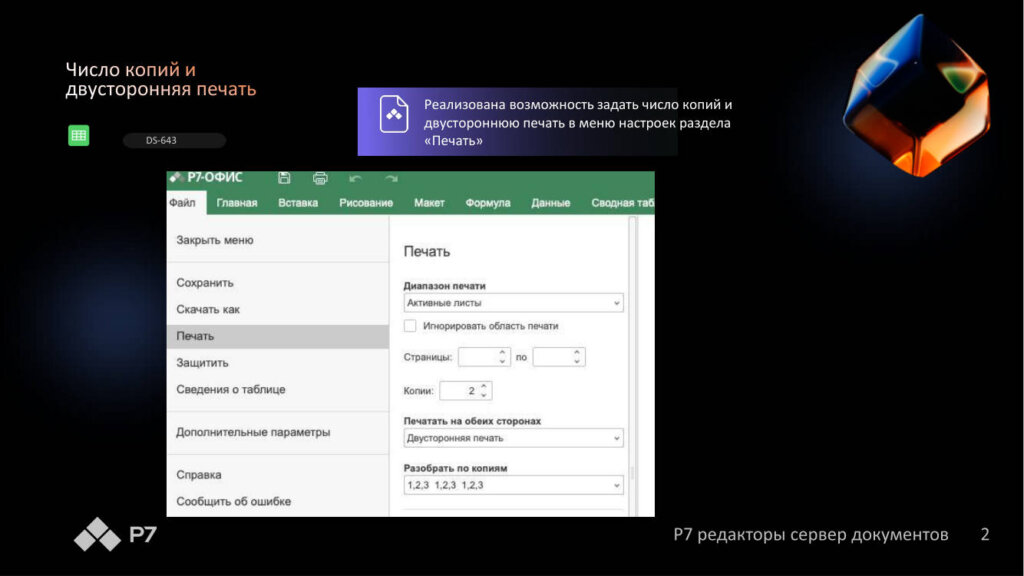Switch to the Главная tab
The image size is (1024, 576).
click(x=237, y=203)
